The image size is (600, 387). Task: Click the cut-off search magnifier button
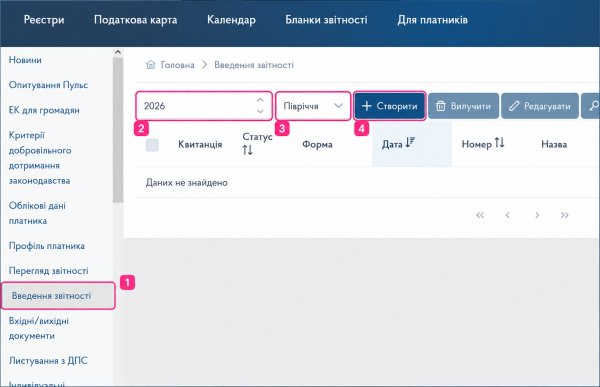pyautogui.click(x=590, y=106)
